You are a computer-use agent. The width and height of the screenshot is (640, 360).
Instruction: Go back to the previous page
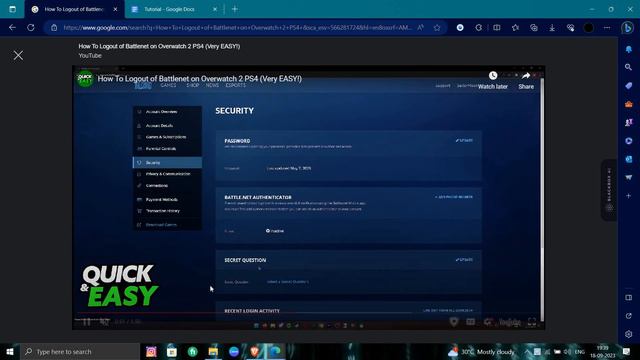(12, 27)
